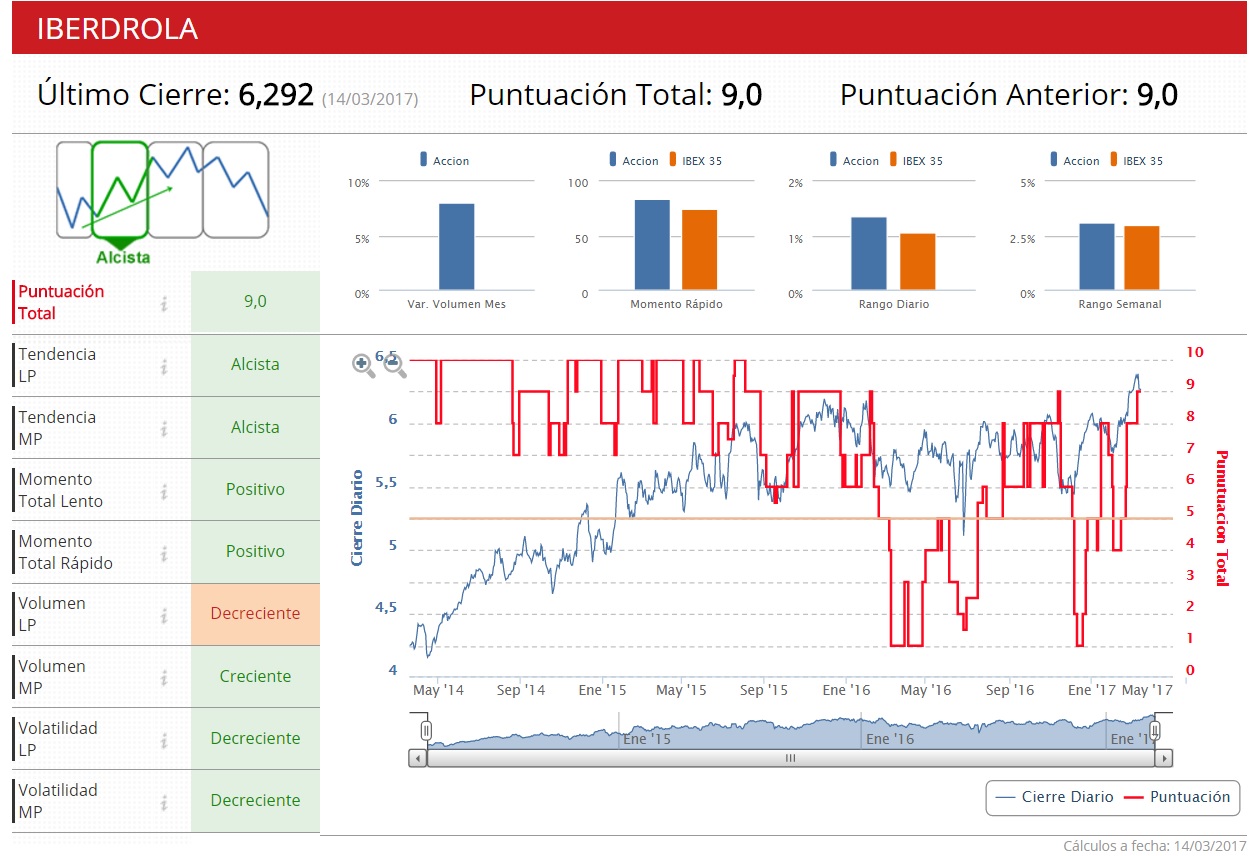
Task: Toggle Cierre Diario line in main legend
Action: 1054,797
